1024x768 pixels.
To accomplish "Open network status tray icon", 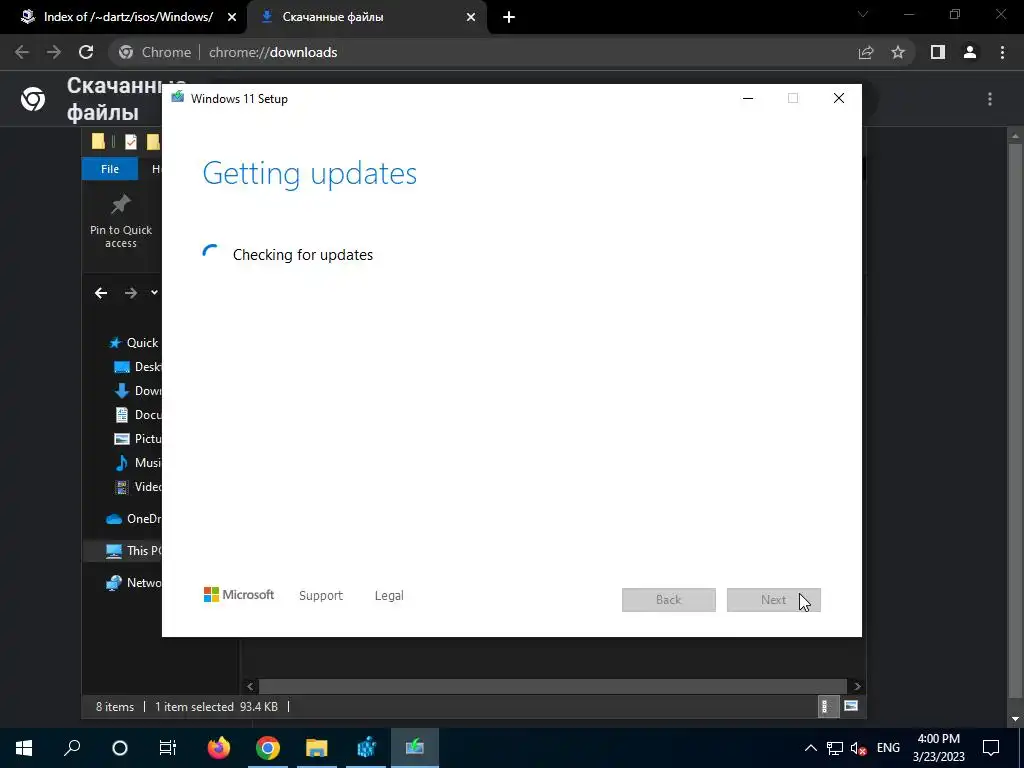I will (835, 748).
